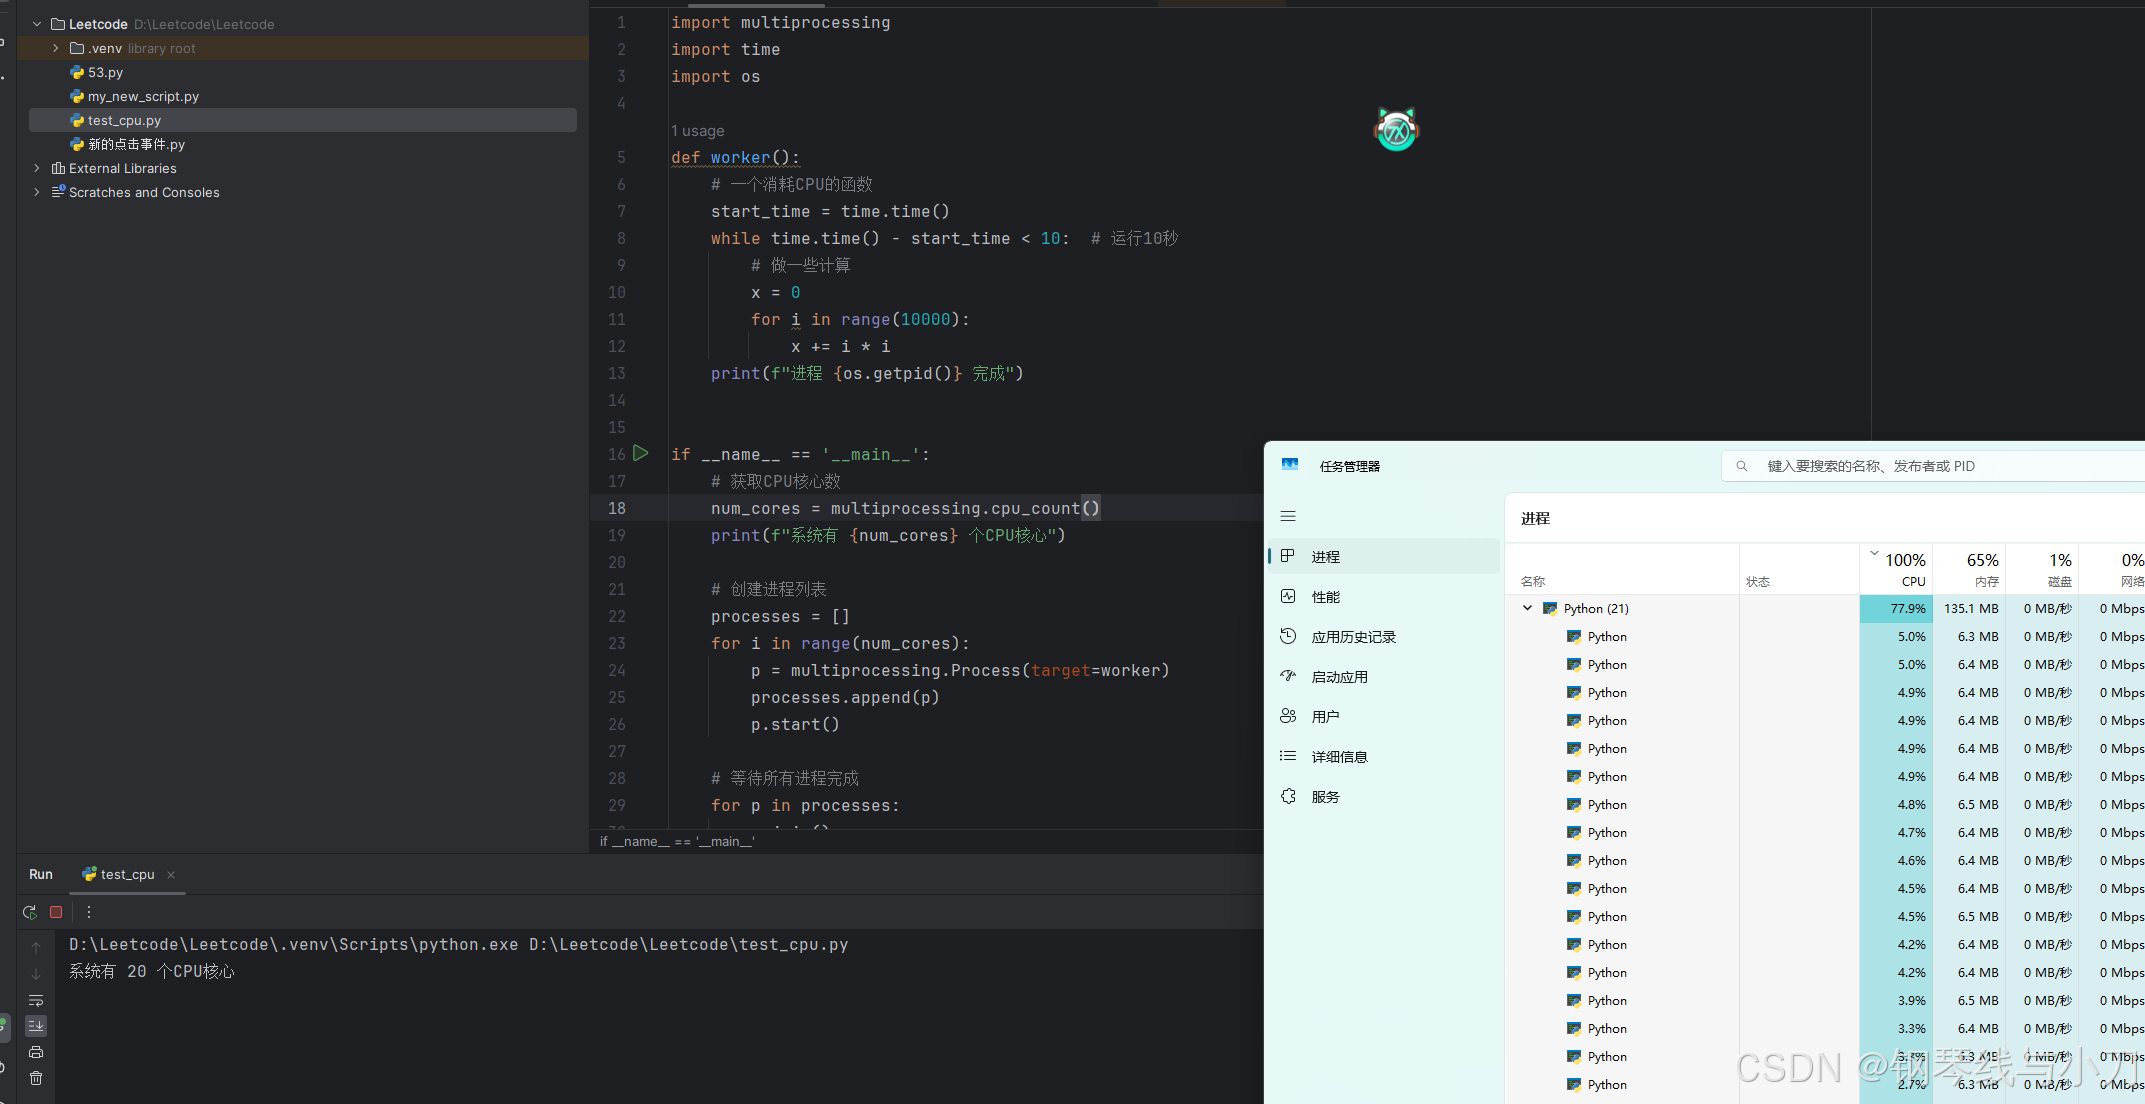The width and height of the screenshot is (2145, 1104).
Task: Click the Rerun test_cpu icon
Action: [29, 912]
